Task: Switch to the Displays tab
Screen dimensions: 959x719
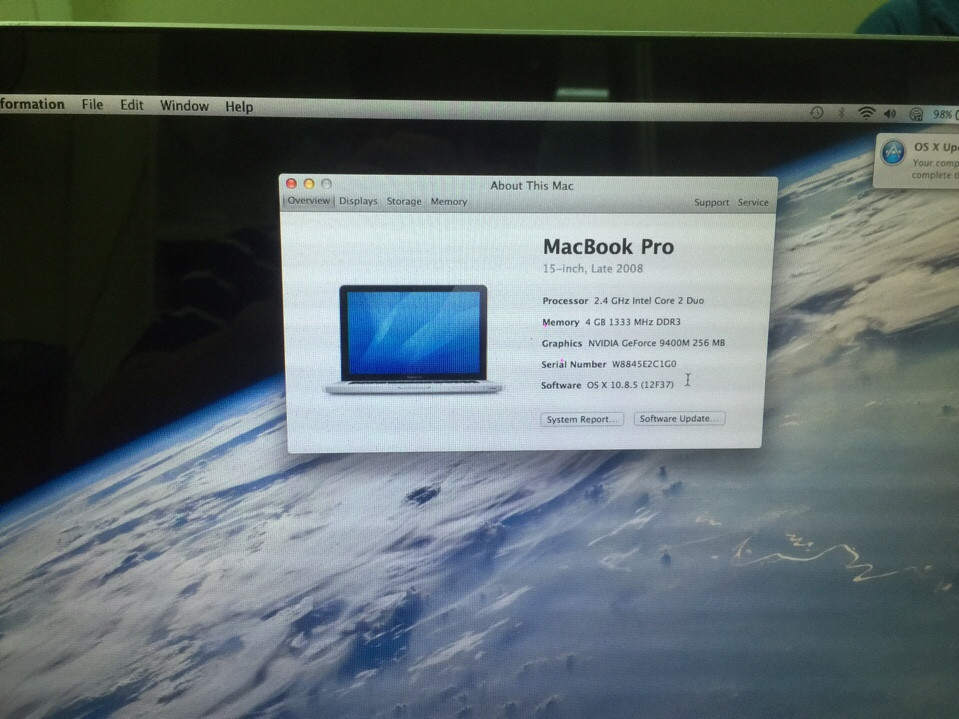Action: [x=358, y=201]
